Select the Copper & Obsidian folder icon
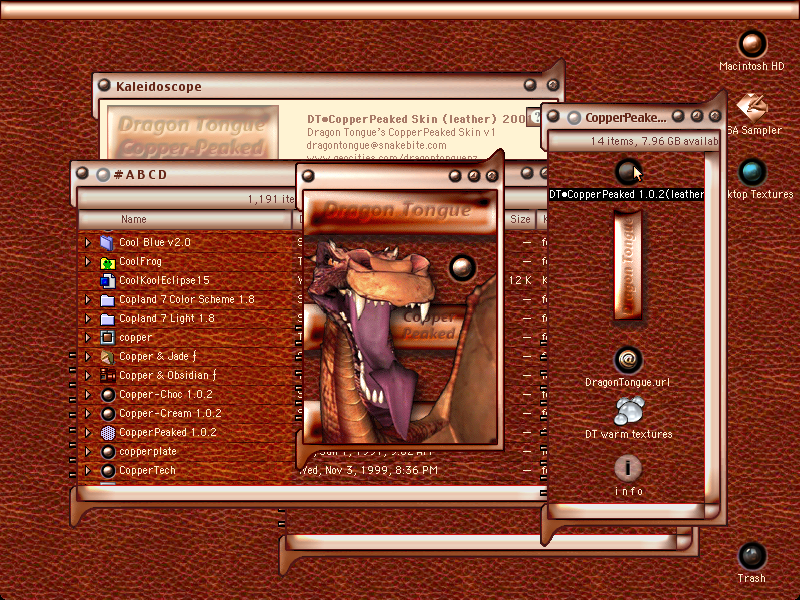Screen dimensions: 800x600 tap(107, 376)
